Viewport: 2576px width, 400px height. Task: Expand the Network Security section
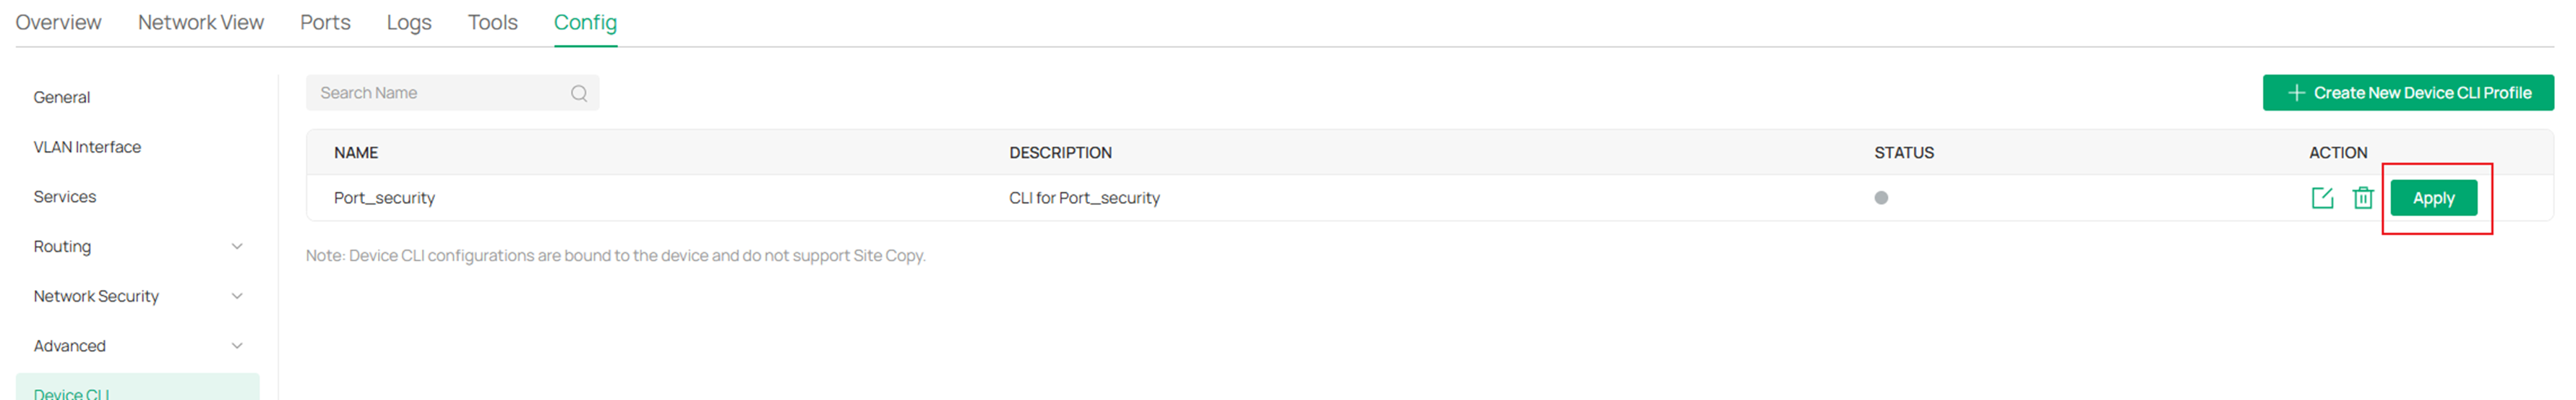click(237, 296)
